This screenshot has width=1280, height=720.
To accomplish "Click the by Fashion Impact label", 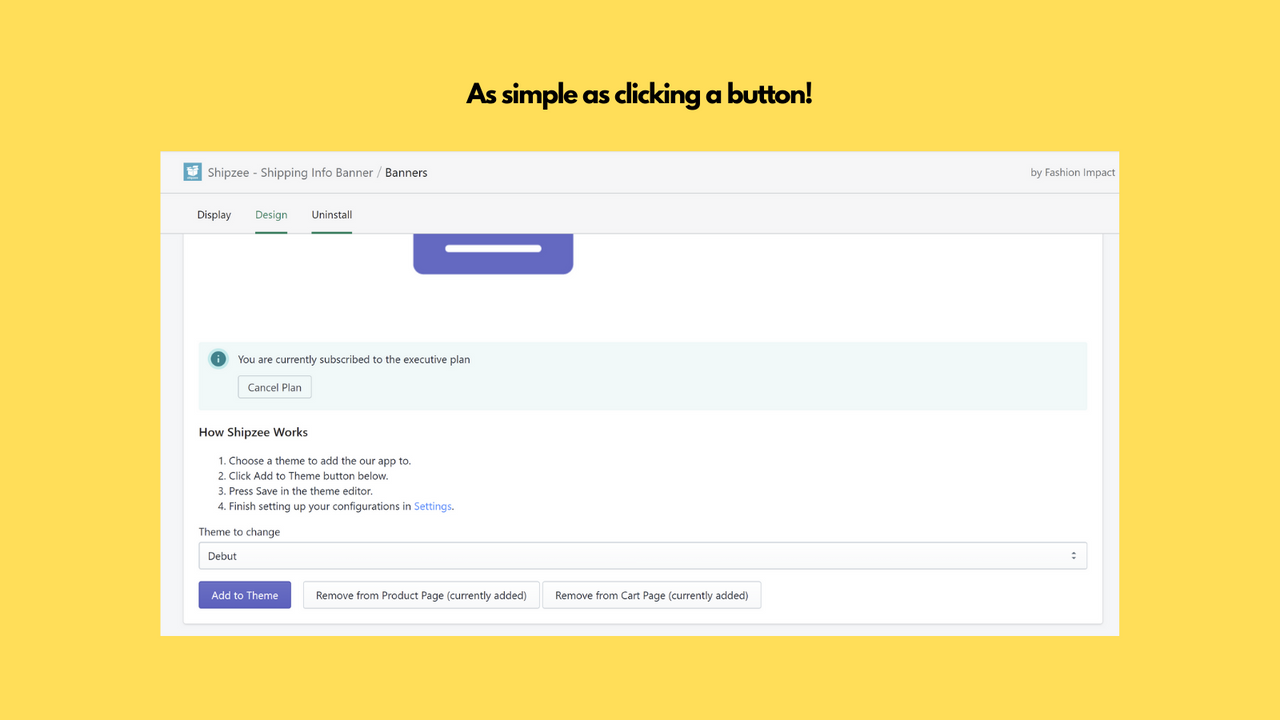I will tap(1072, 172).
